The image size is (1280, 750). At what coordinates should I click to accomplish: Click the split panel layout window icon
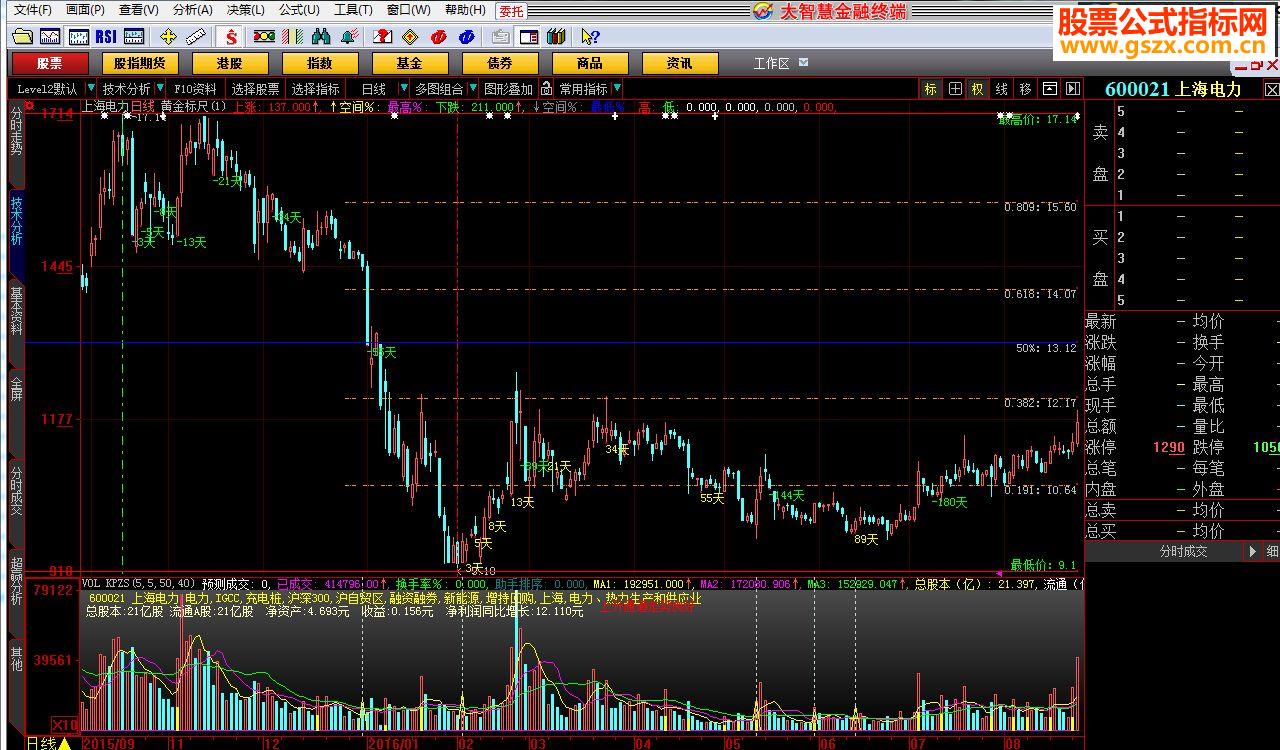[529, 37]
